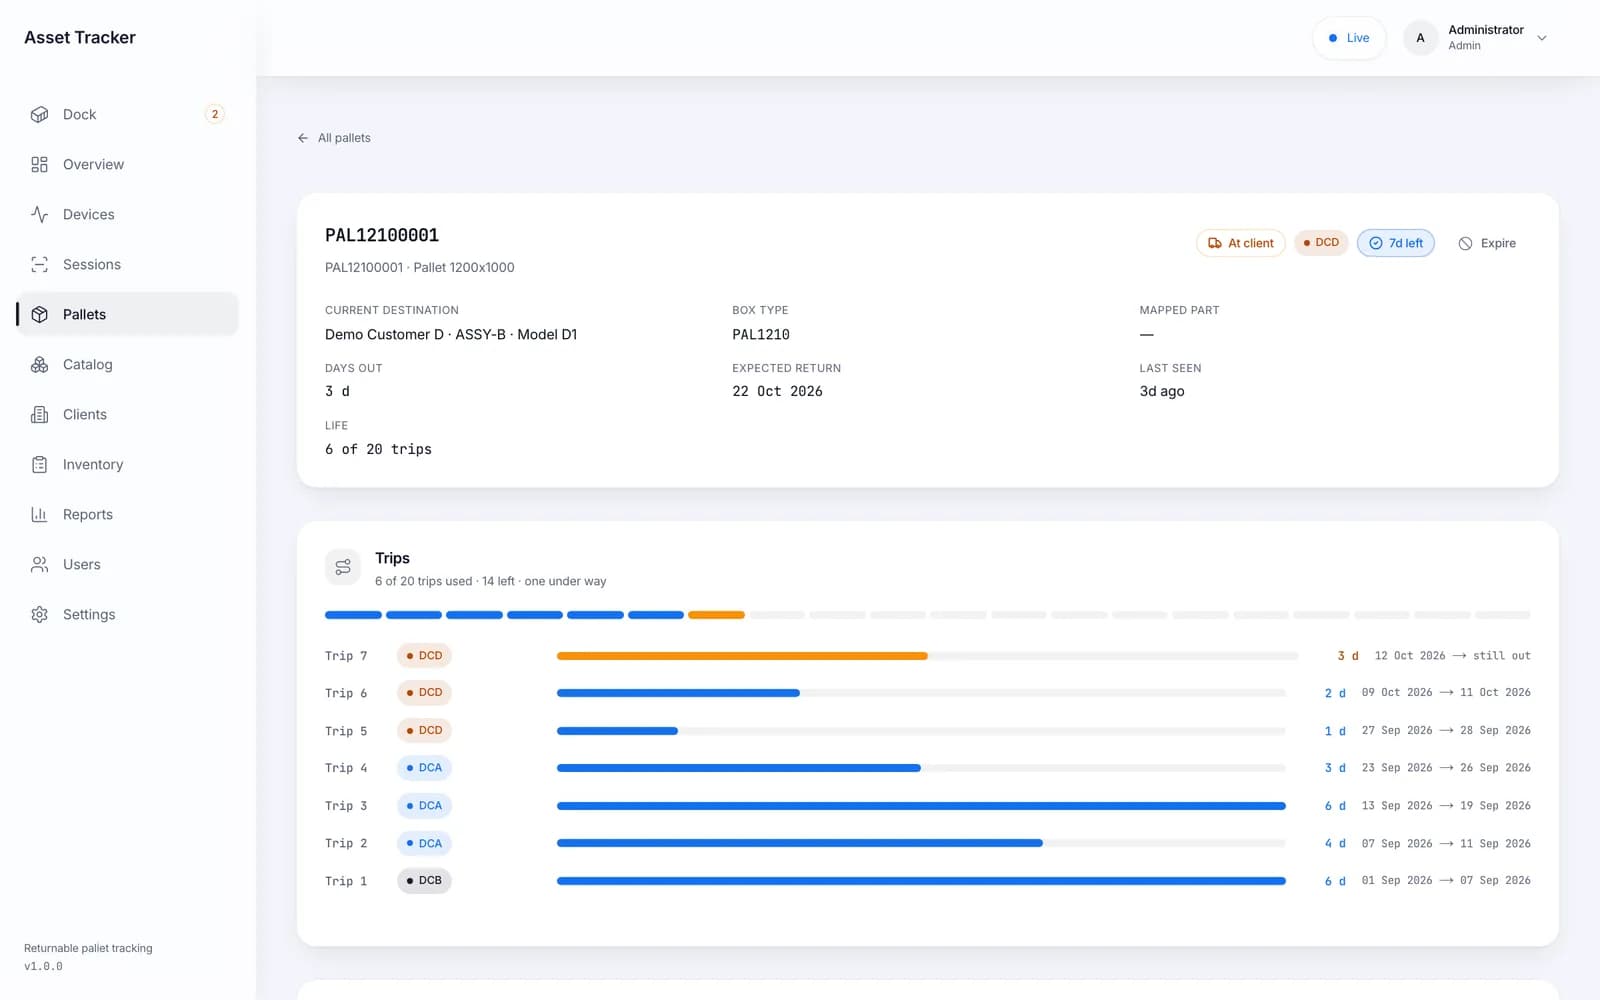Click the DCA tag on Trip 3
Image resolution: width=1600 pixels, height=1000 pixels.
click(424, 806)
